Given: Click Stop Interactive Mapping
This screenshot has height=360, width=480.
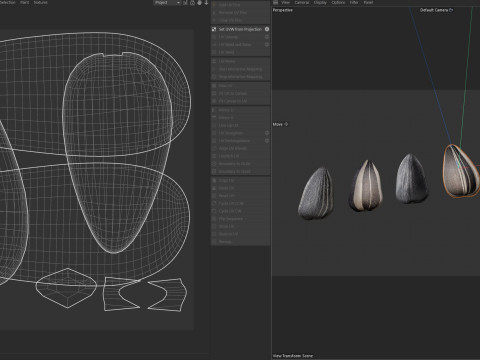Looking at the screenshot, I should 240,77.
